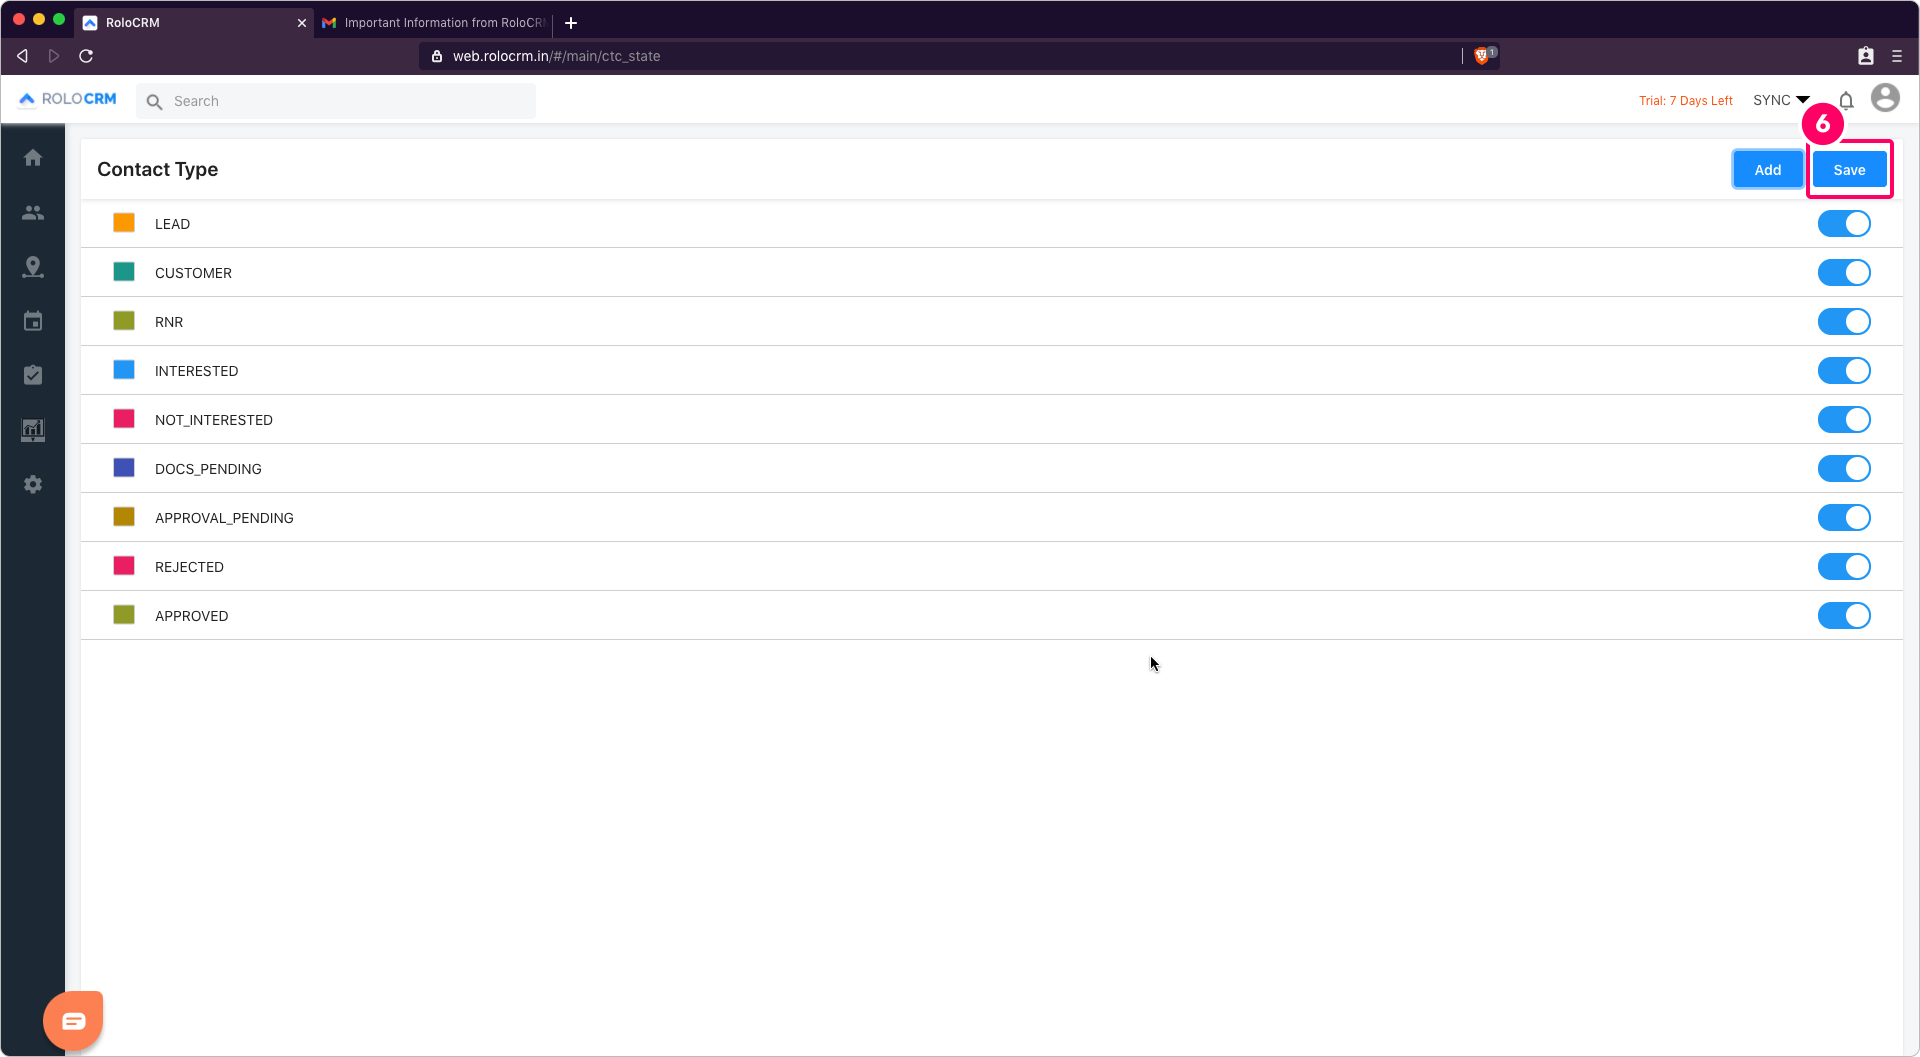This screenshot has height=1057, width=1920.
Task: Select the CUSTOMER label text
Action: [193, 273]
